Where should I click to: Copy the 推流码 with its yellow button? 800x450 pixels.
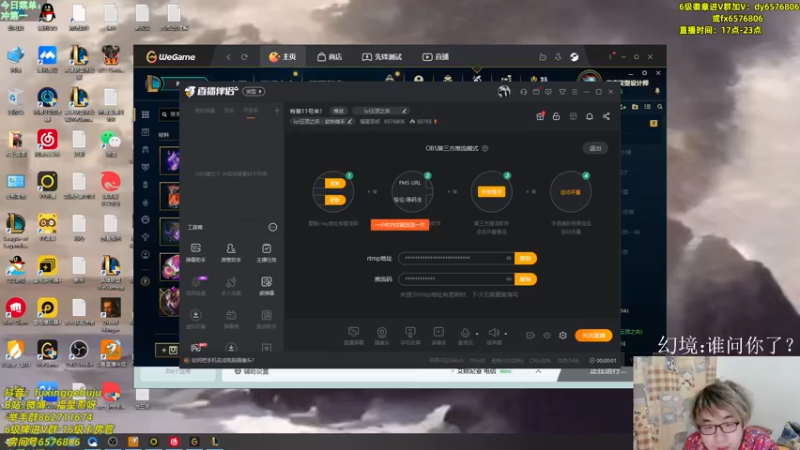(x=526, y=279)
